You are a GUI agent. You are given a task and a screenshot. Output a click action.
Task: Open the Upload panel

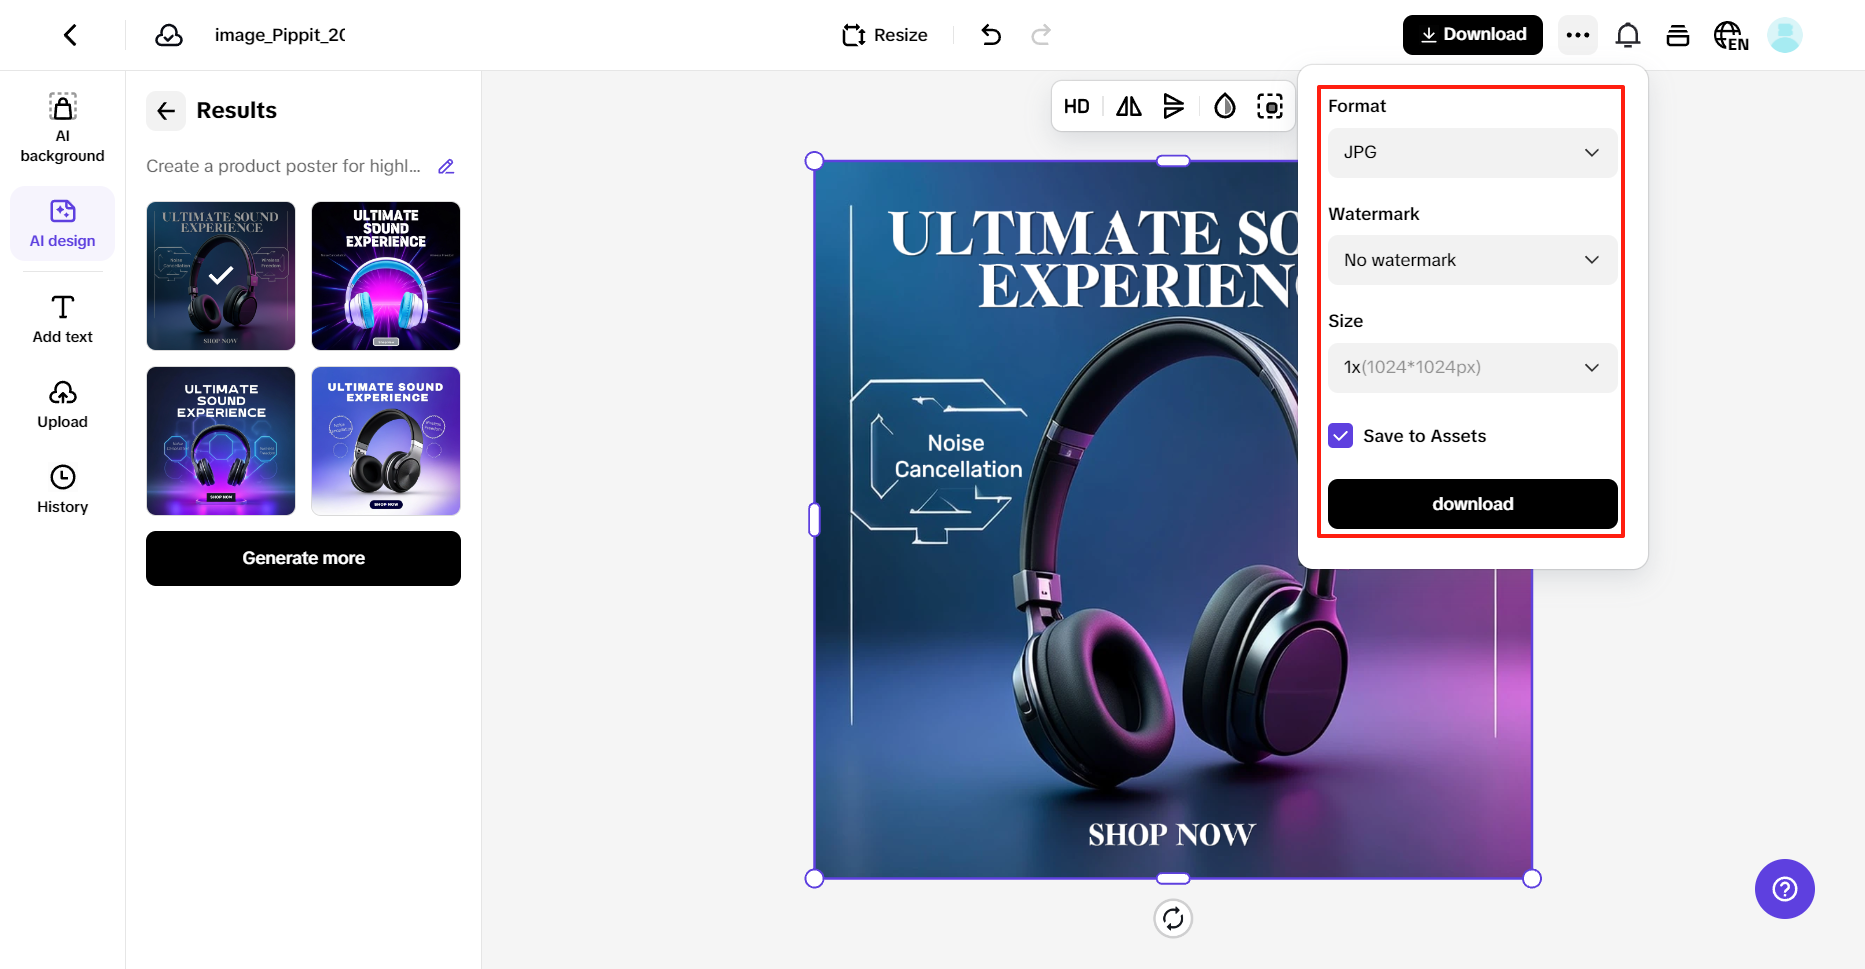pos(62,405)
